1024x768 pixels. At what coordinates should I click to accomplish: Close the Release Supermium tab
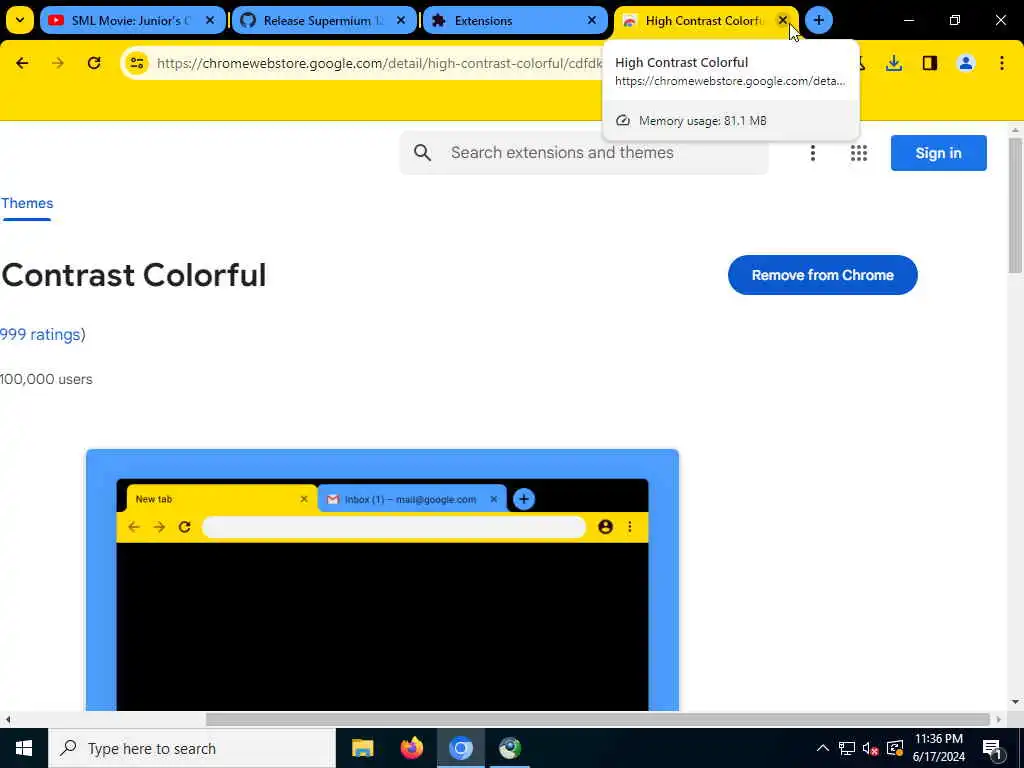(401, 20)
